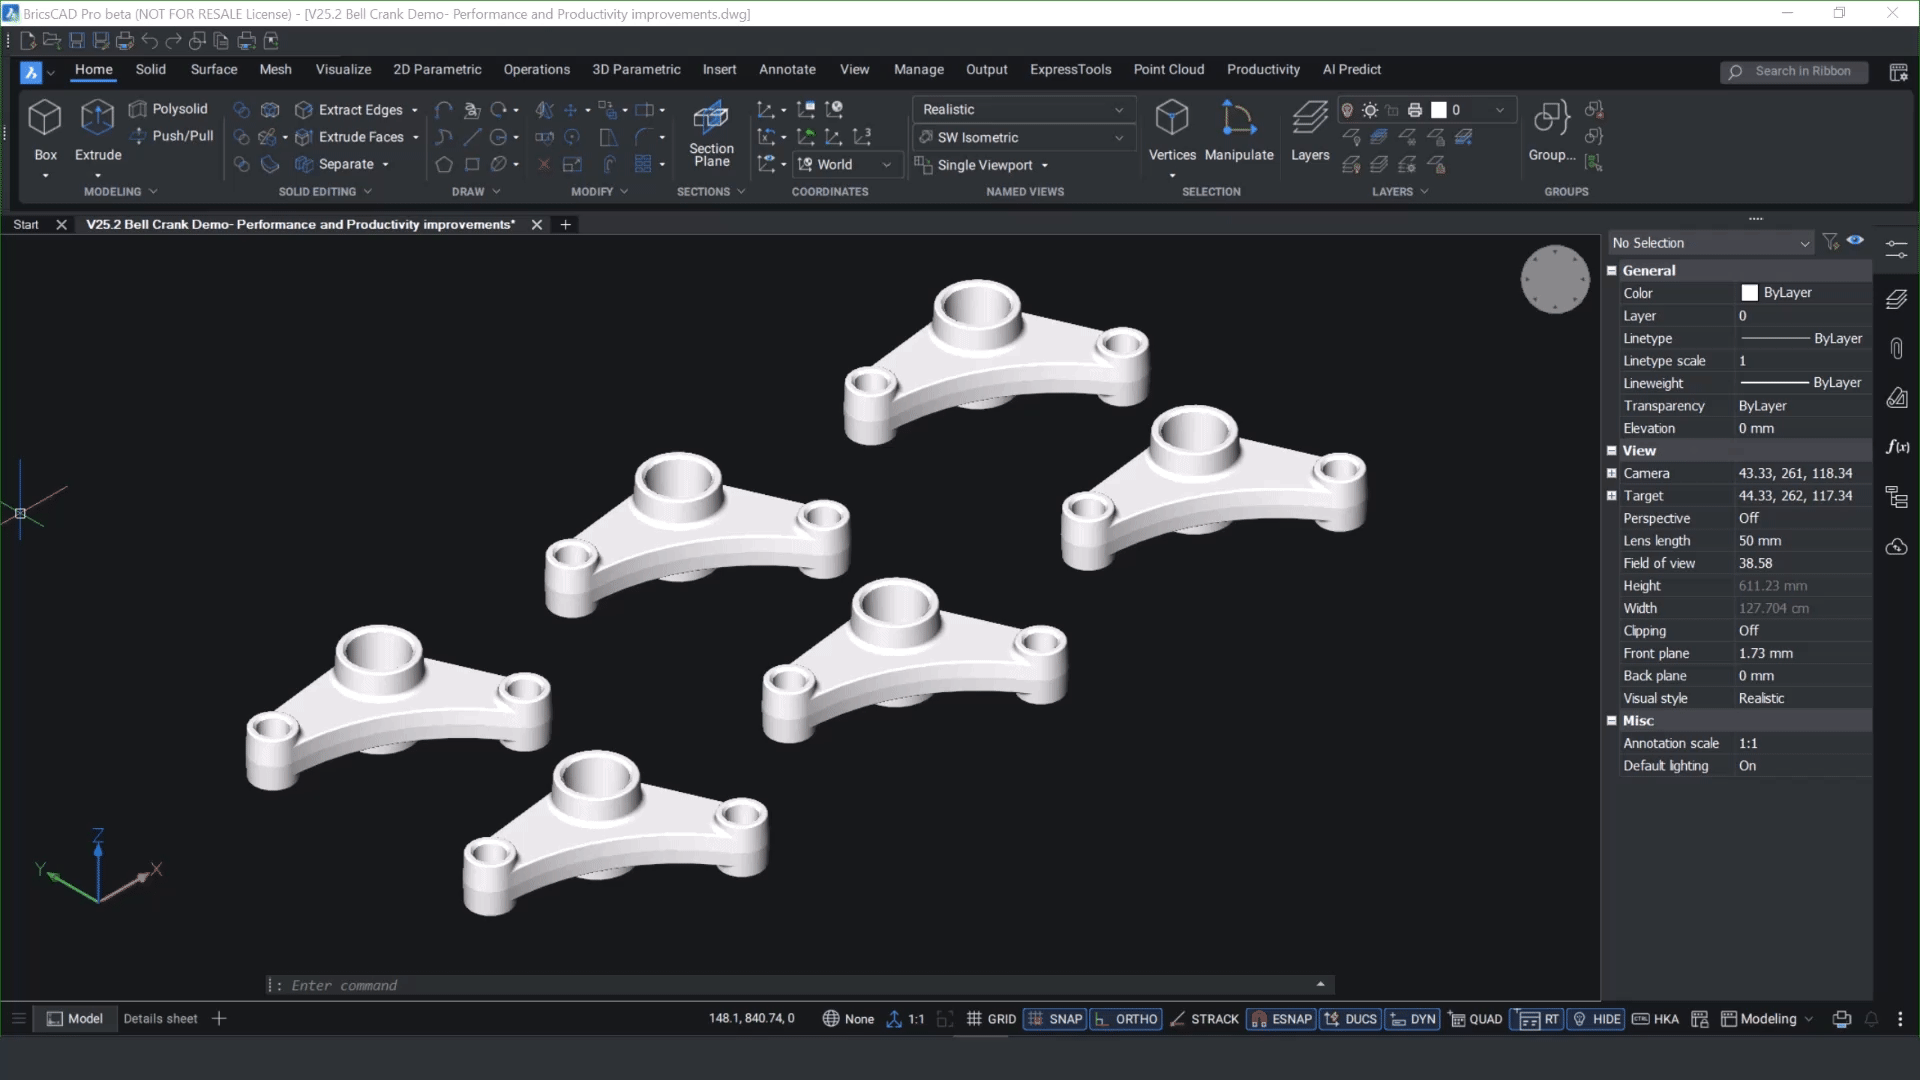Select the Vertices selection mode
Screen dimensions: 1920x1080
tap(1171, 133)
